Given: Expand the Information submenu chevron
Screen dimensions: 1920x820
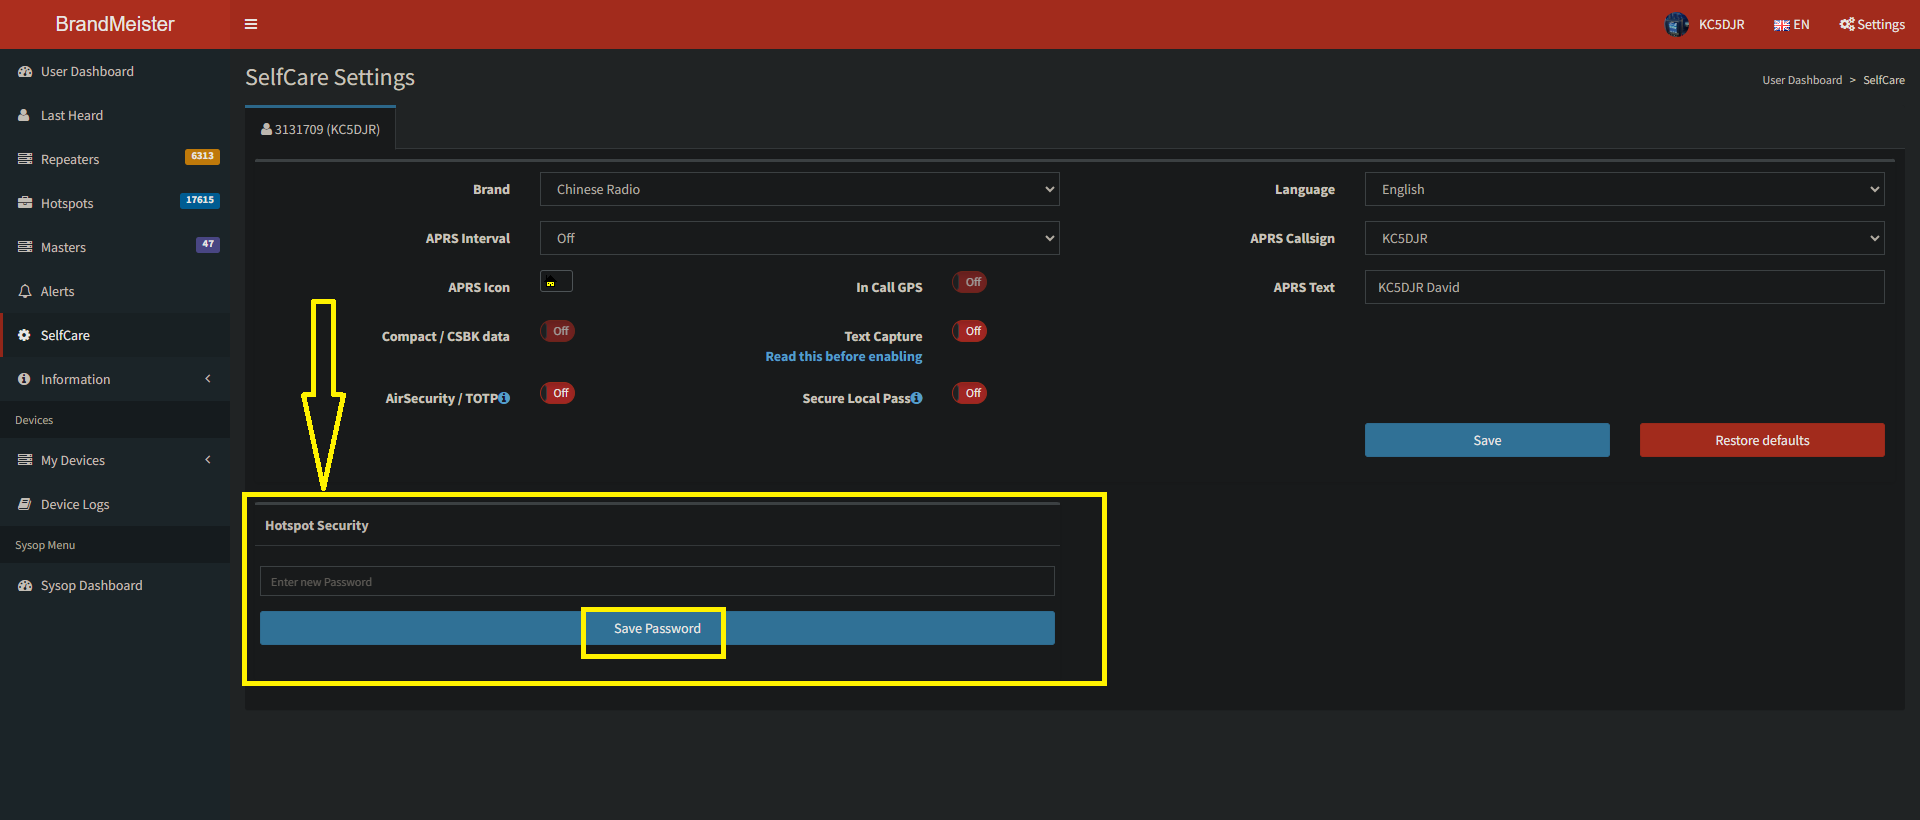Looking at the screenshot, I should pos(208,379).
